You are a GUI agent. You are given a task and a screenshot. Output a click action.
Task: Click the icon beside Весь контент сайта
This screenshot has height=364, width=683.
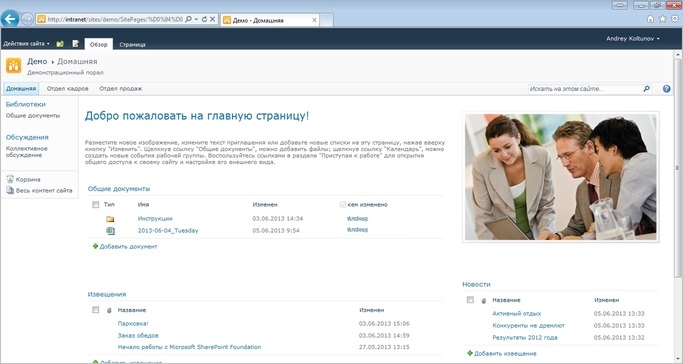(x=10, y=190)
